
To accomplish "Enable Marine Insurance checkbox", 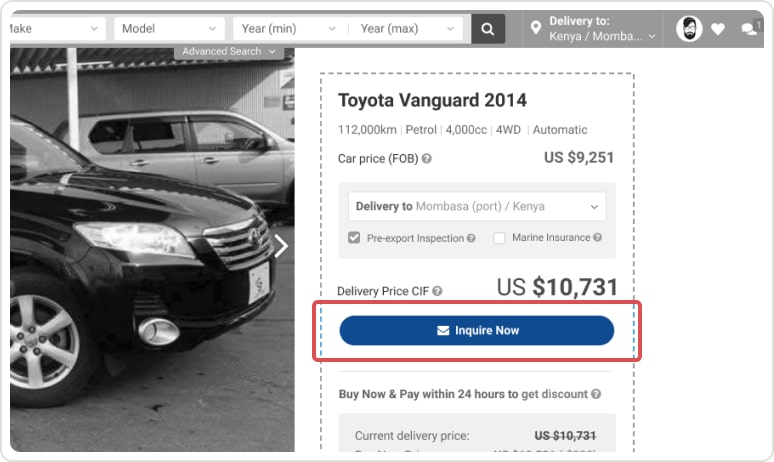I will [x=500, y=238].
